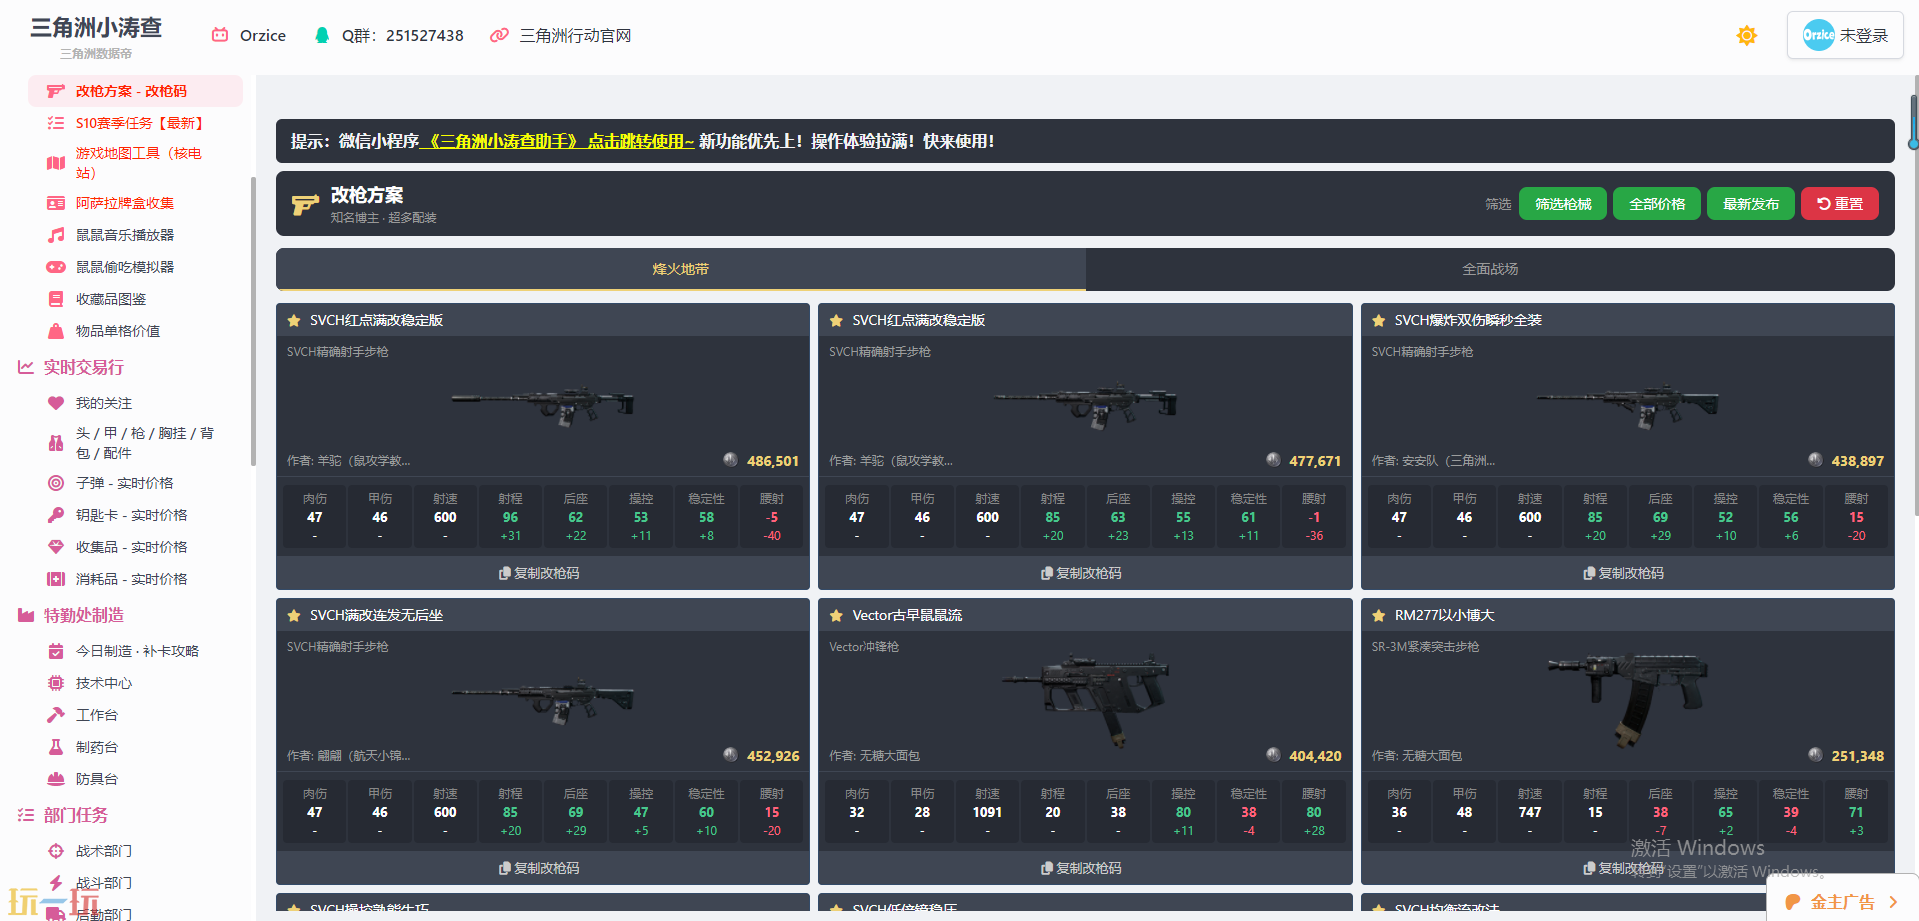Viewport: 1919px width, 921px height.
Task: Click the Orzice logo link in header
Action: tap(249, 35)
